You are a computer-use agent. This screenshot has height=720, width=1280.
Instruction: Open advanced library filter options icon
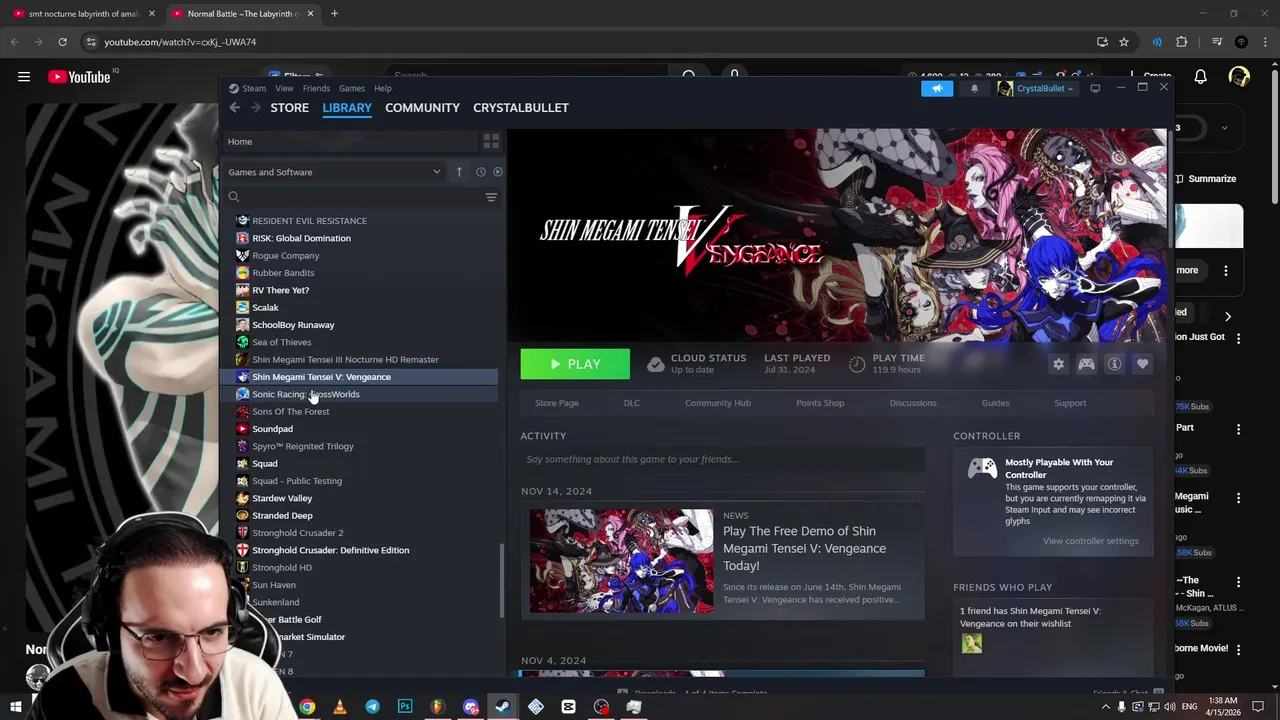491,197
